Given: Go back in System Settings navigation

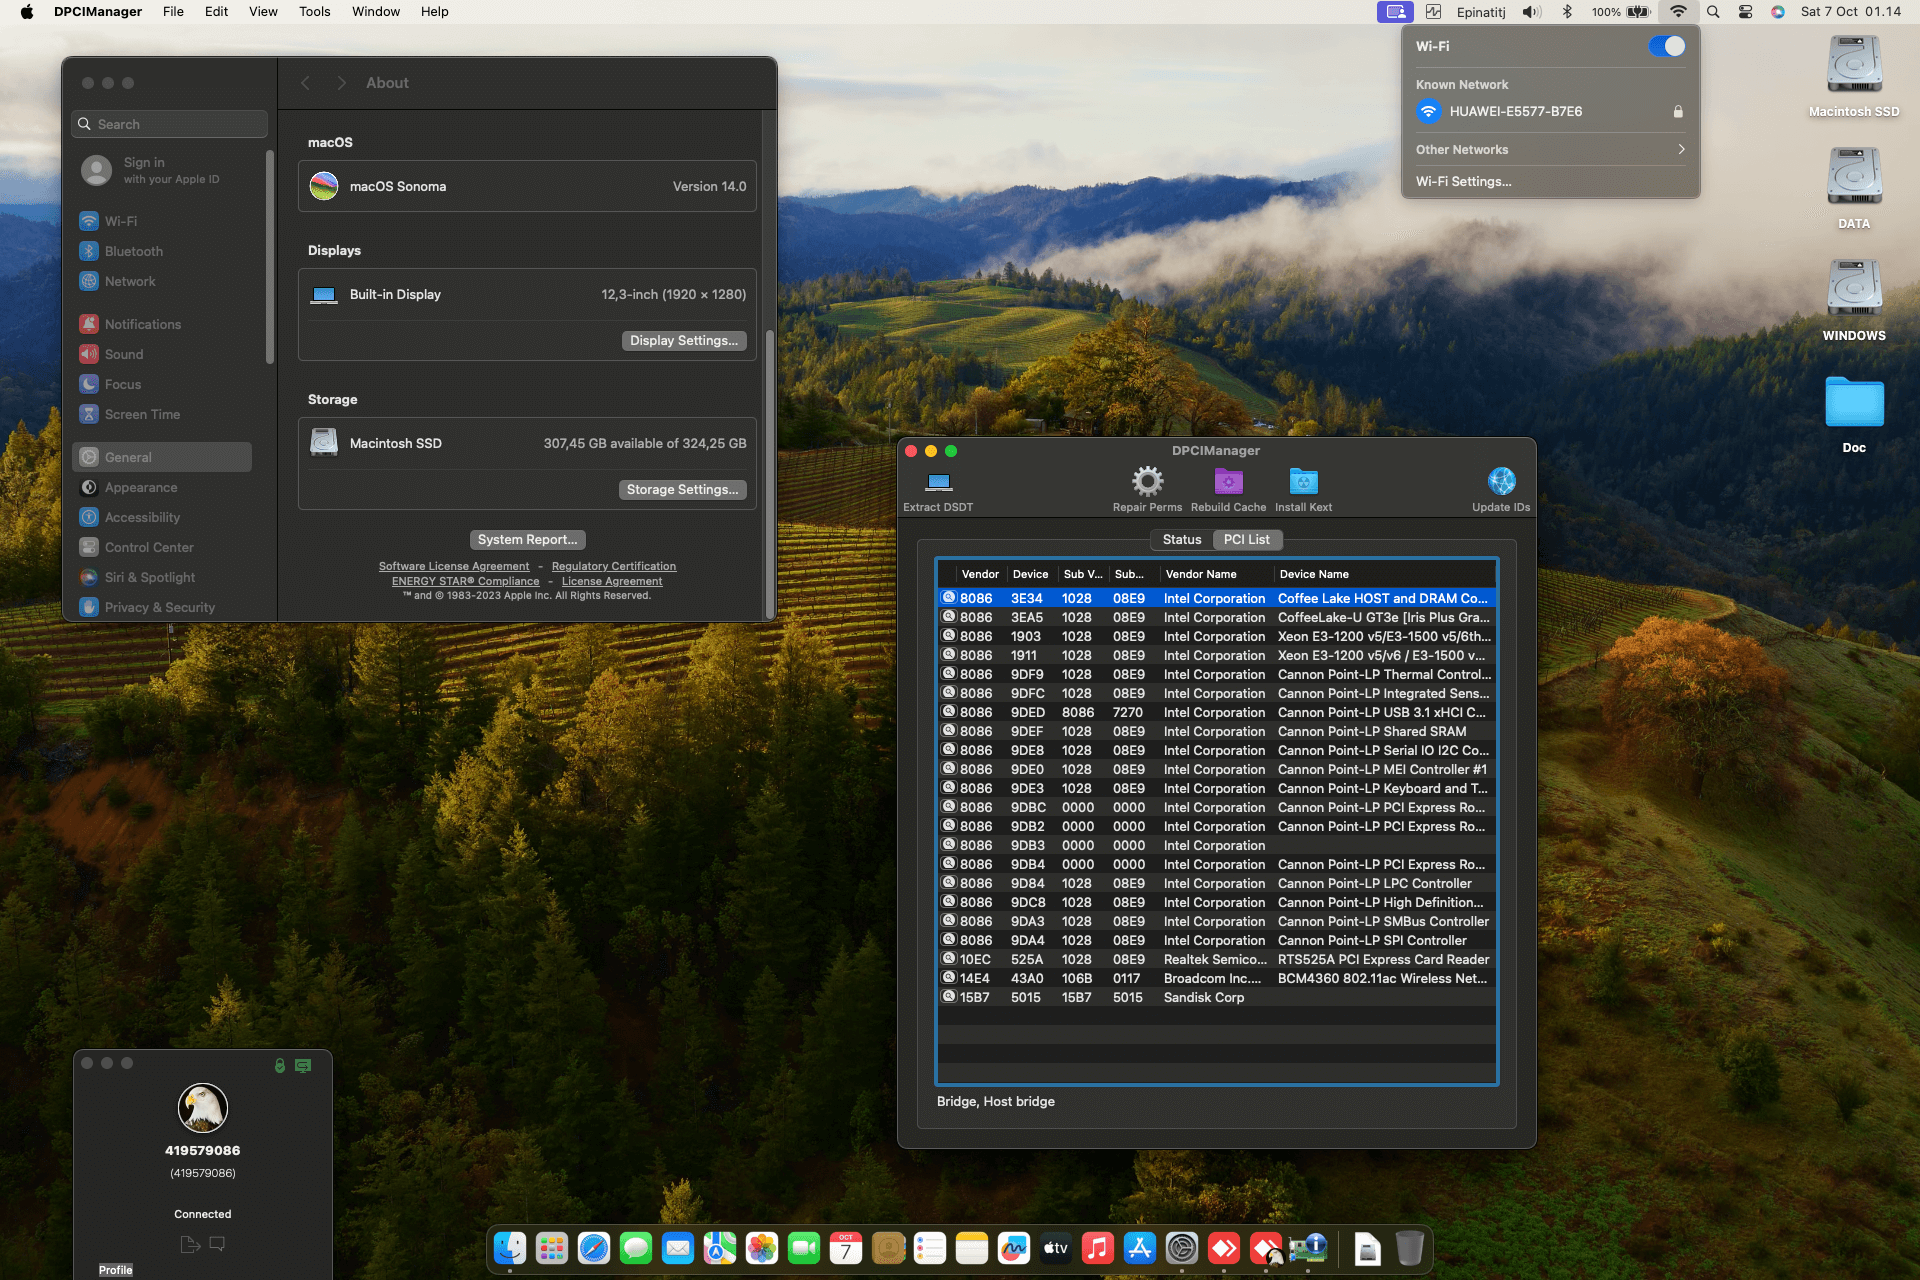Looking at the screenshot, I should tap(306, 83).
